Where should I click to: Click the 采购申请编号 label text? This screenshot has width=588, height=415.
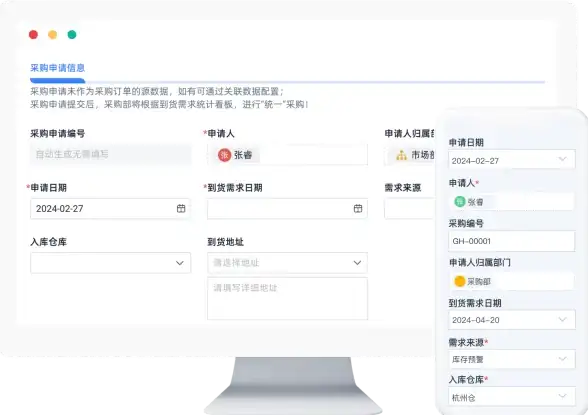tap(57, 133)
